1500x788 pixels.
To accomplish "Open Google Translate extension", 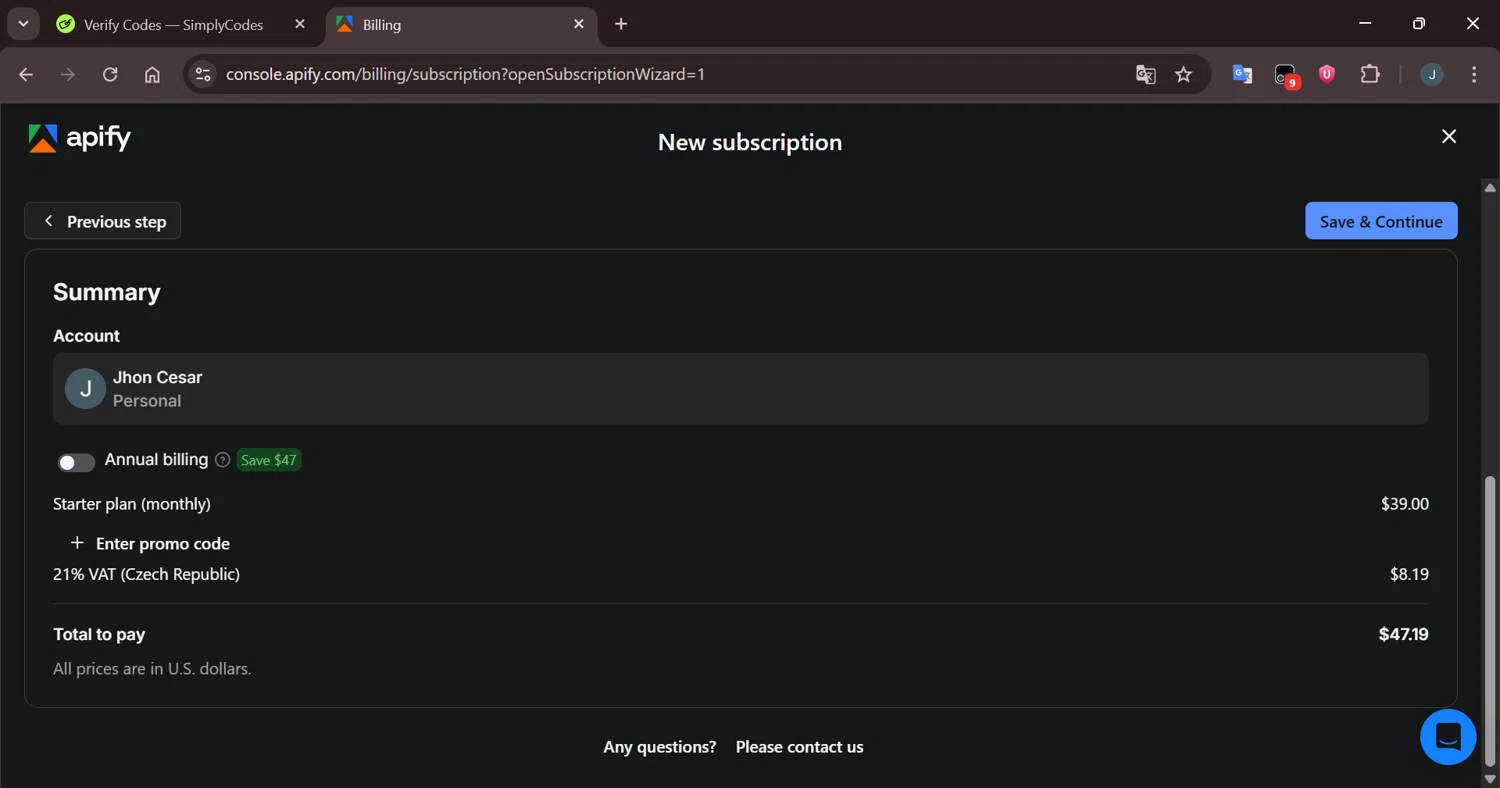I will [x=1243, y=74].
